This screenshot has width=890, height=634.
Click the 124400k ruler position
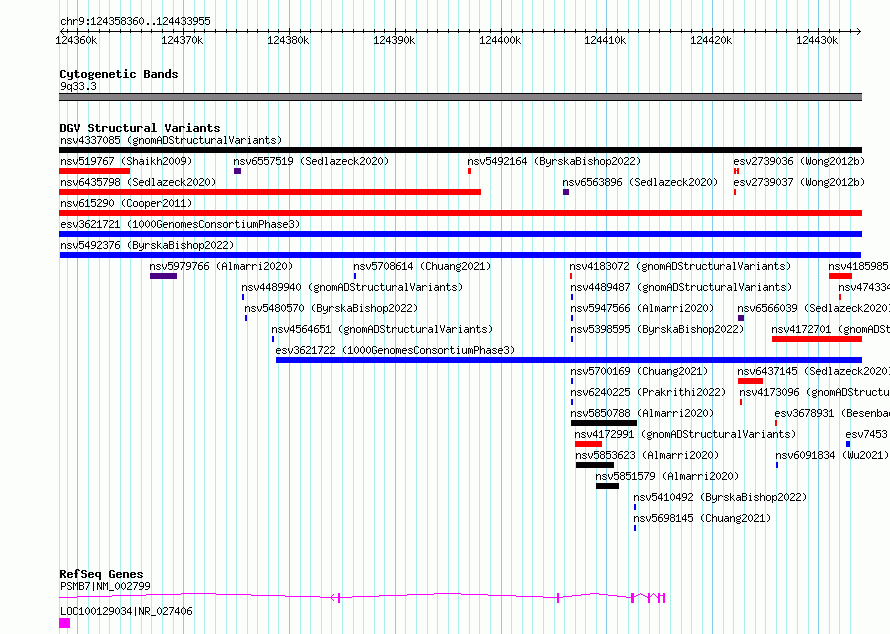[x=499, y=40]
